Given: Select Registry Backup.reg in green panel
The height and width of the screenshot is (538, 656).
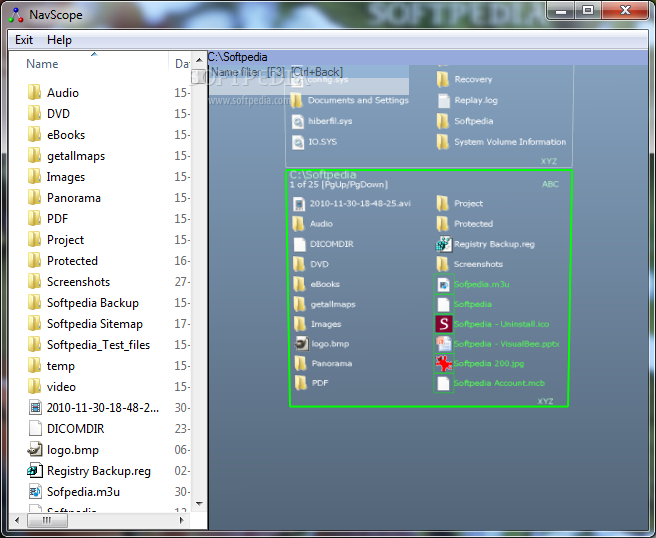Looking at the screenshot, I should 485,244.
